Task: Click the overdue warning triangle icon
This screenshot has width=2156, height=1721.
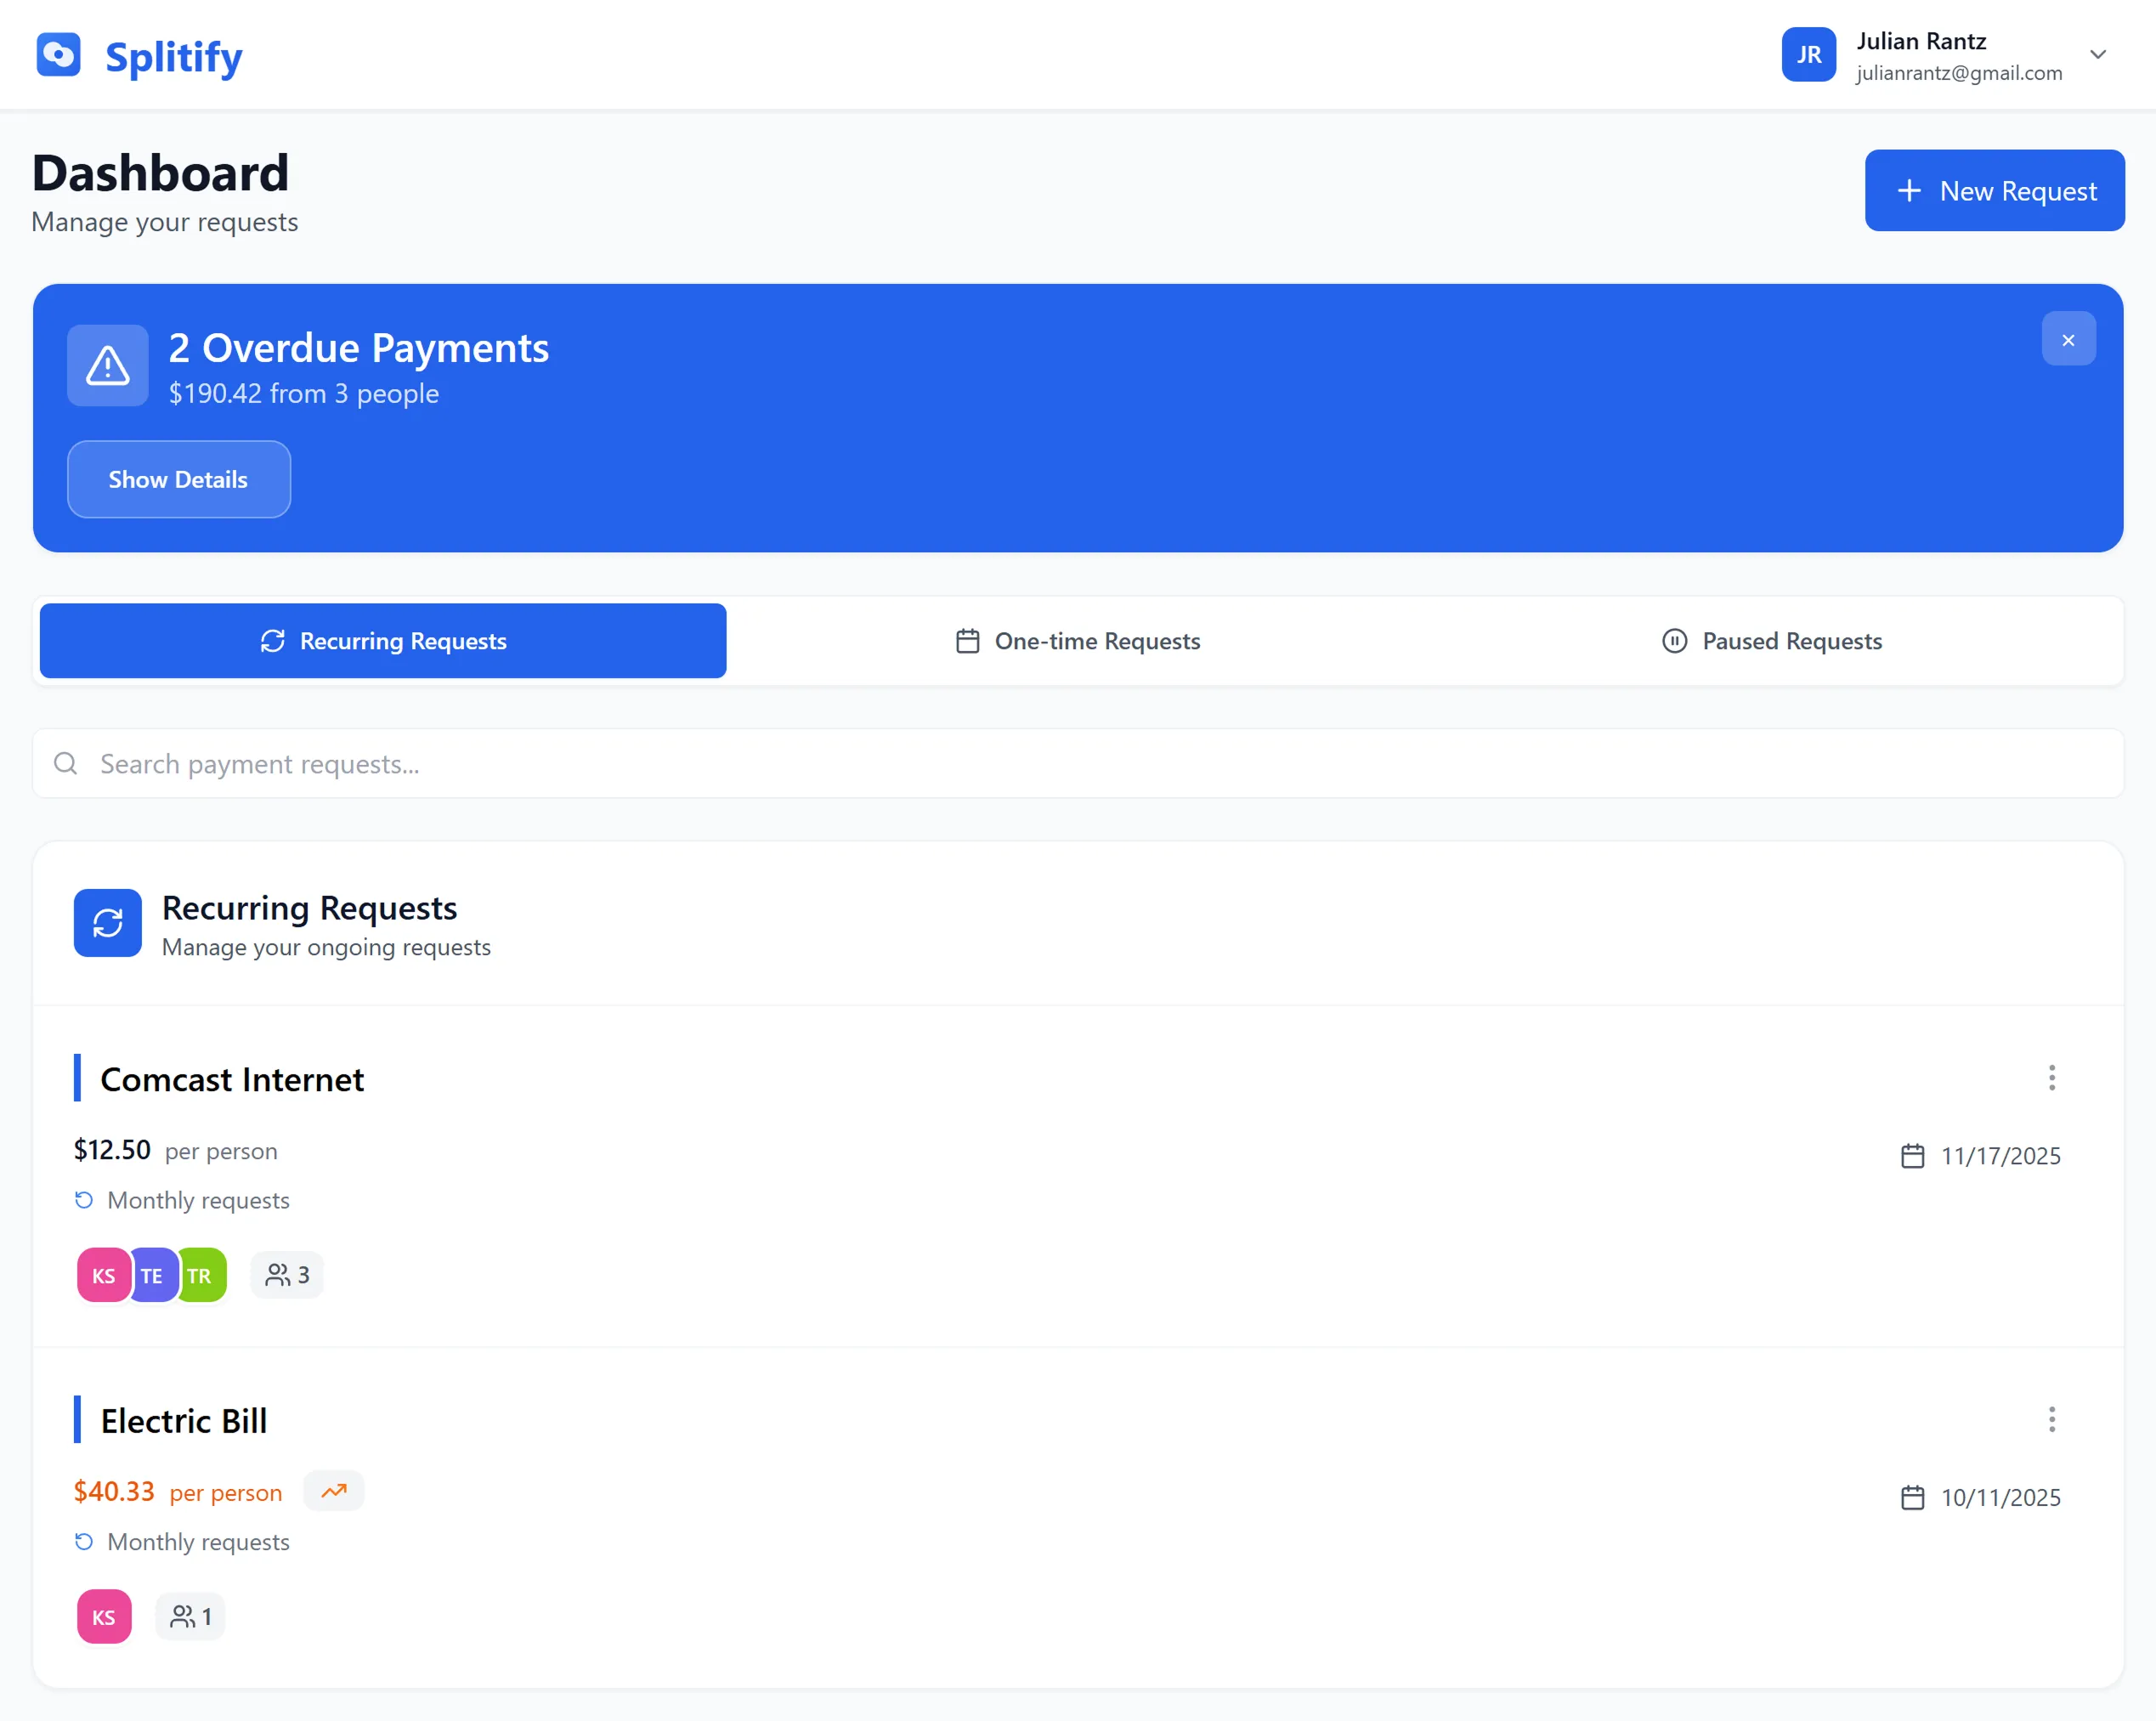Action: coord(108,366)
